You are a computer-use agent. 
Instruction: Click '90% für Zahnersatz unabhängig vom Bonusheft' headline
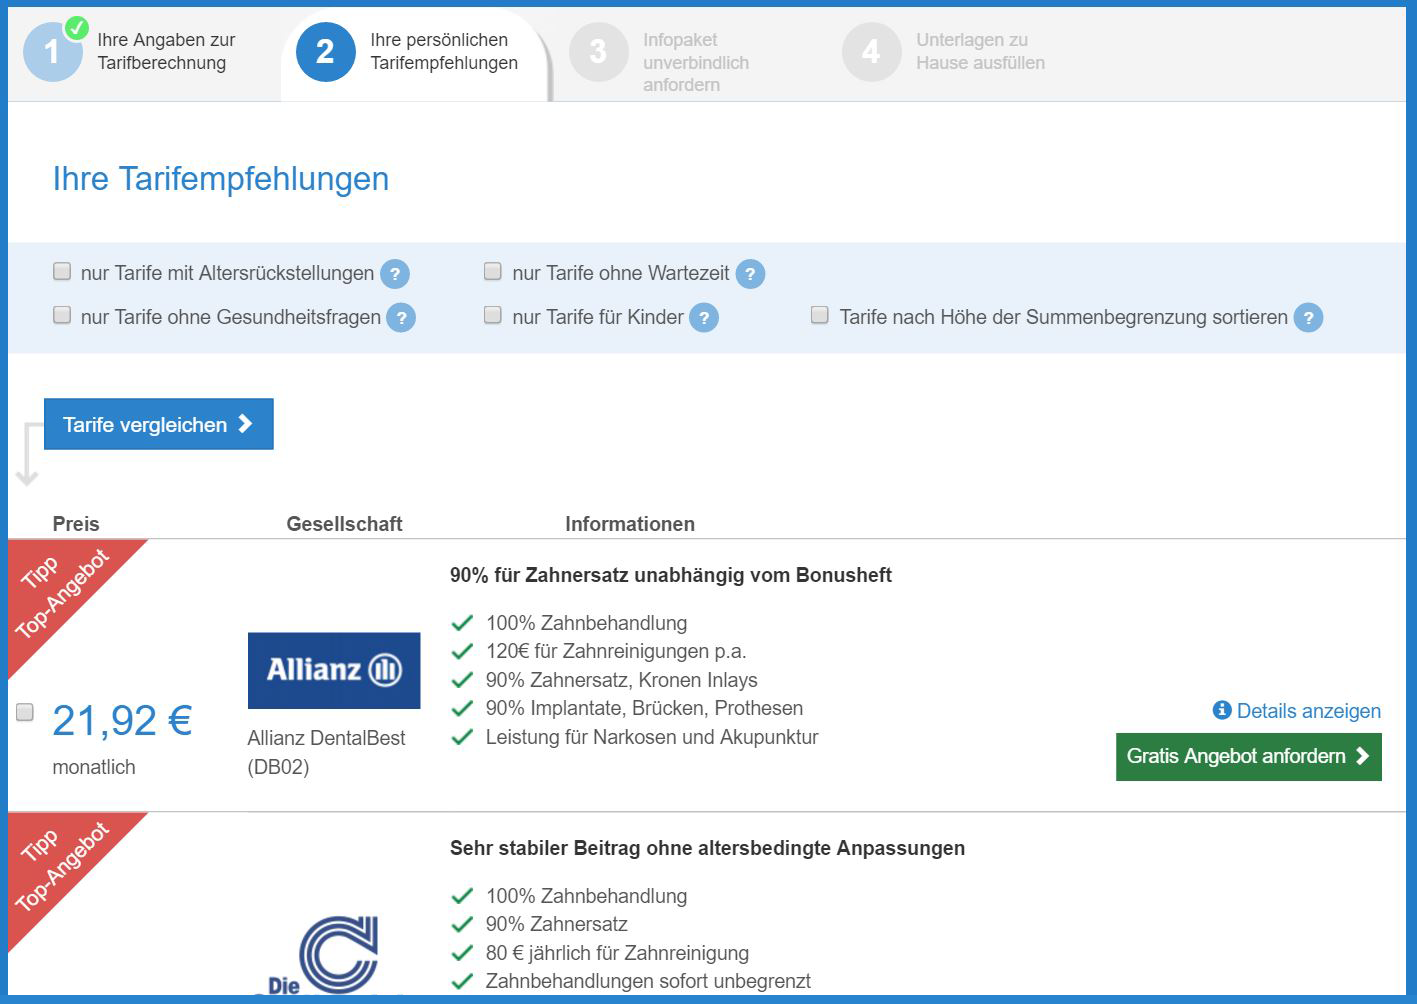(671, 575)
